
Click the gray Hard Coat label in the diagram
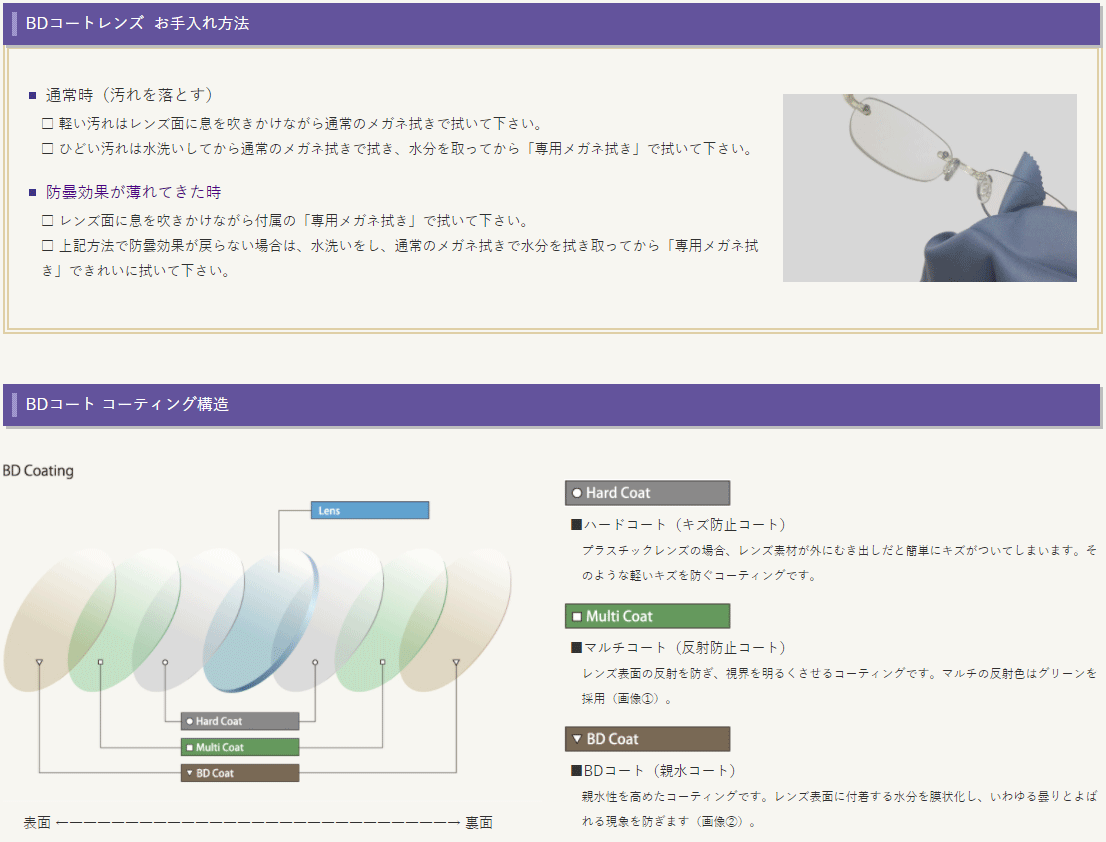coord(240,721)
